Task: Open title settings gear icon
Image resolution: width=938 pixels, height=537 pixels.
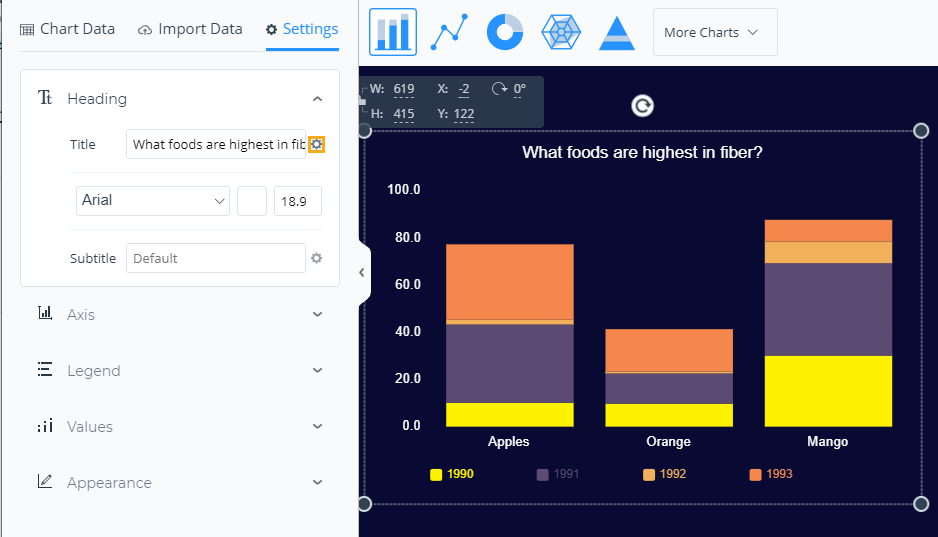Action: tap(317, 145)
